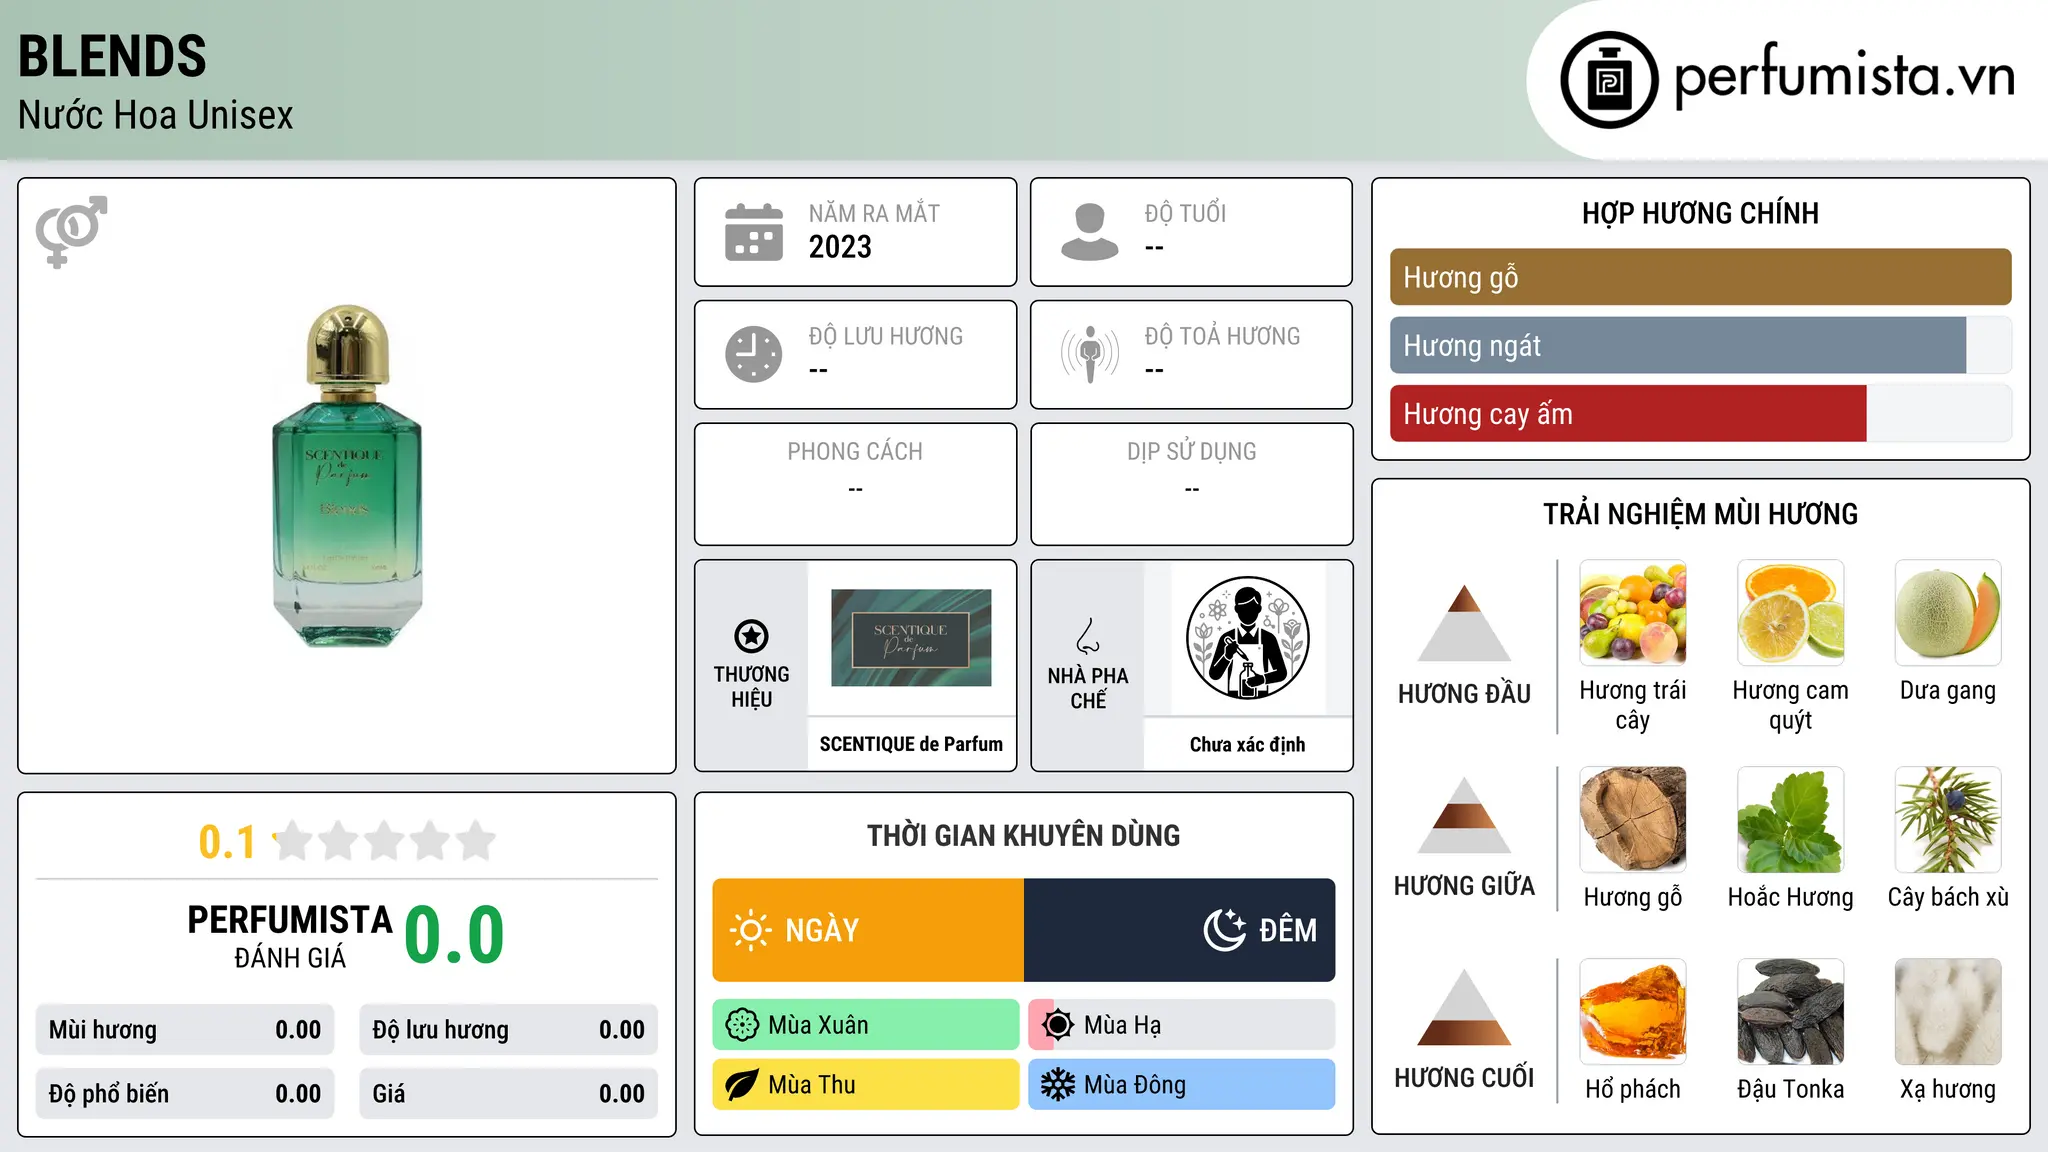2048x1152 pixels.
Task: Open the Dưa gang melon image
Action: (1948, 613)
